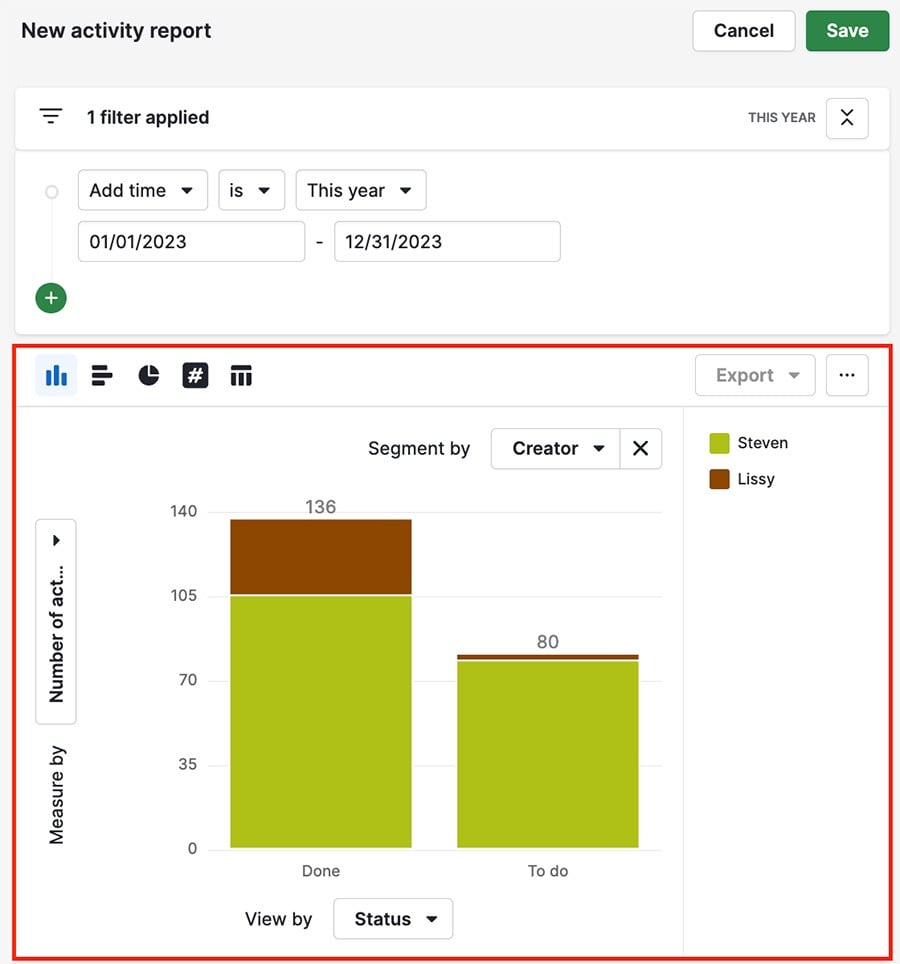Cancel the new activity report

(743, 31)
